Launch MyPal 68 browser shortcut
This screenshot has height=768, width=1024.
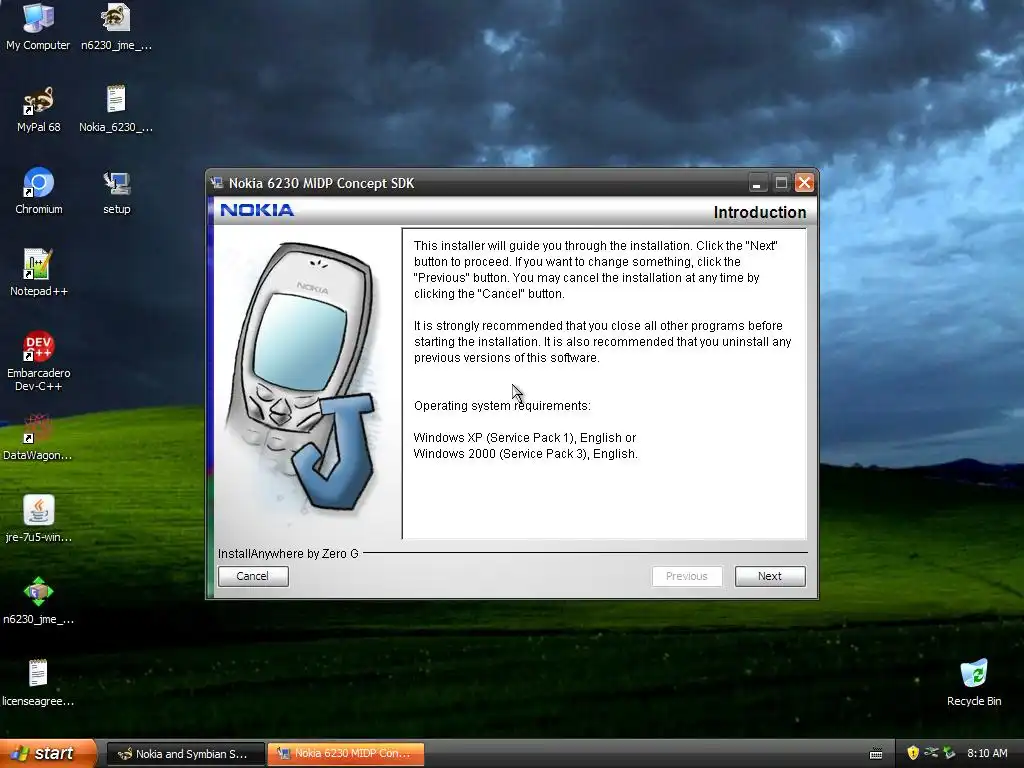click(39, 108)
